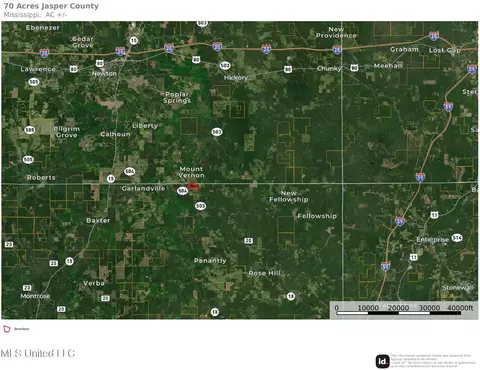Image resolution: width=480 pixels, height=370 pixels.
Task: Click the Ebenezer place label
Action: [43, 28]
